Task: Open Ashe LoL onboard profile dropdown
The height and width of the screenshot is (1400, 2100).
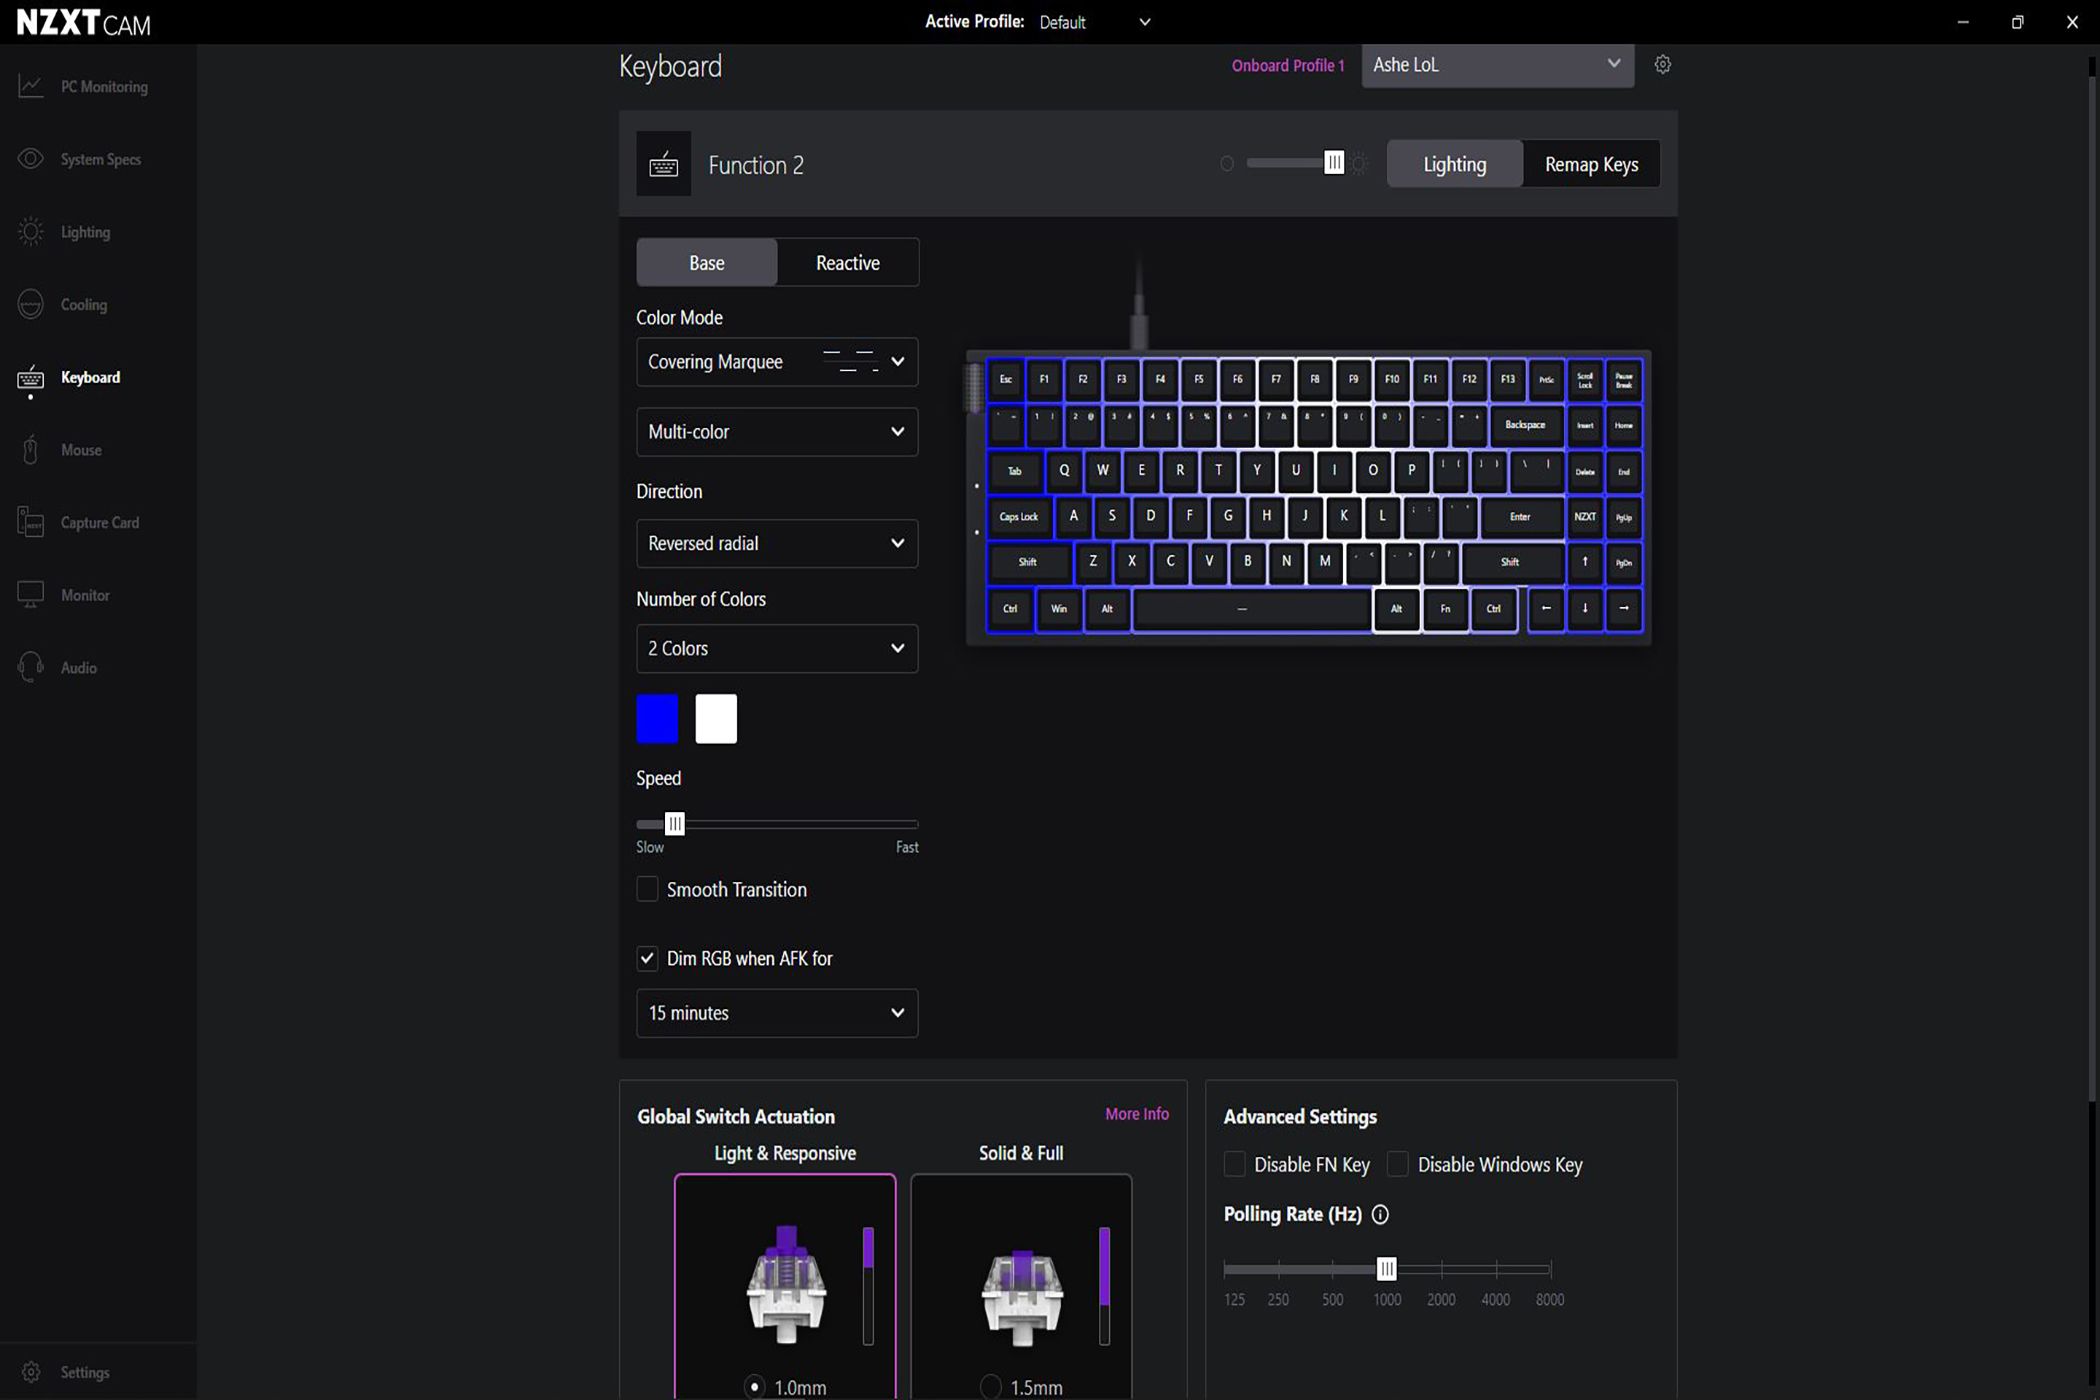Action: click(x=1497, y=65)
